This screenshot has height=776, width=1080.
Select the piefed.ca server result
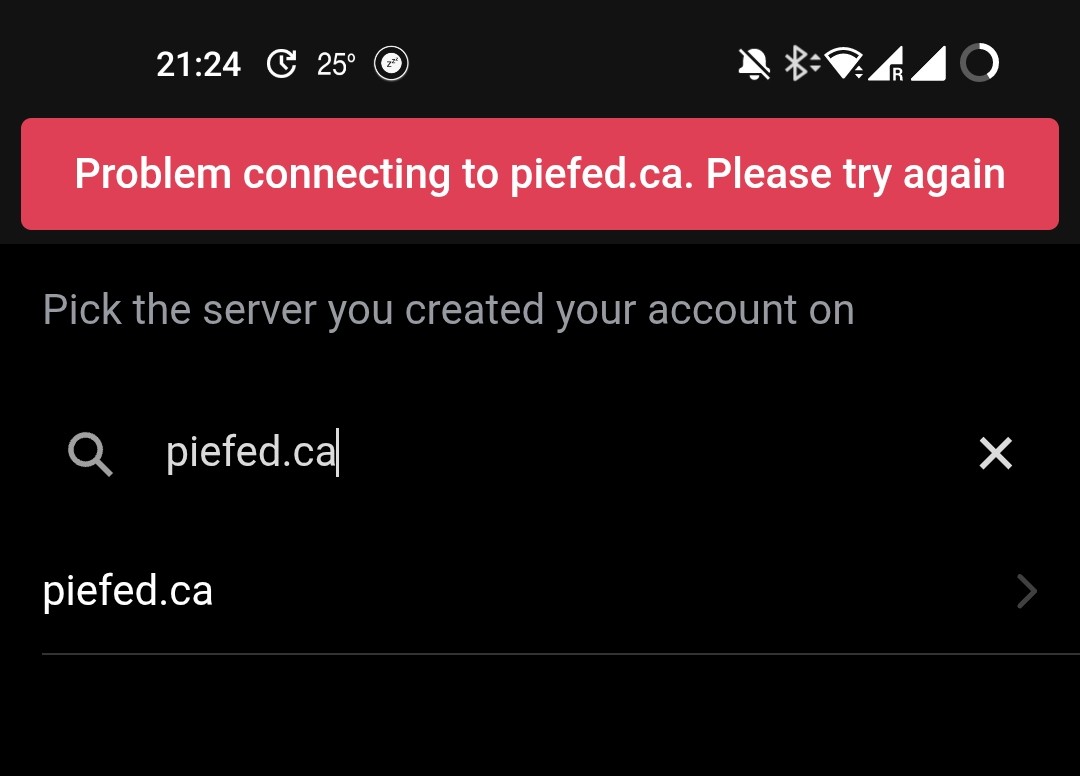point(540,591)
